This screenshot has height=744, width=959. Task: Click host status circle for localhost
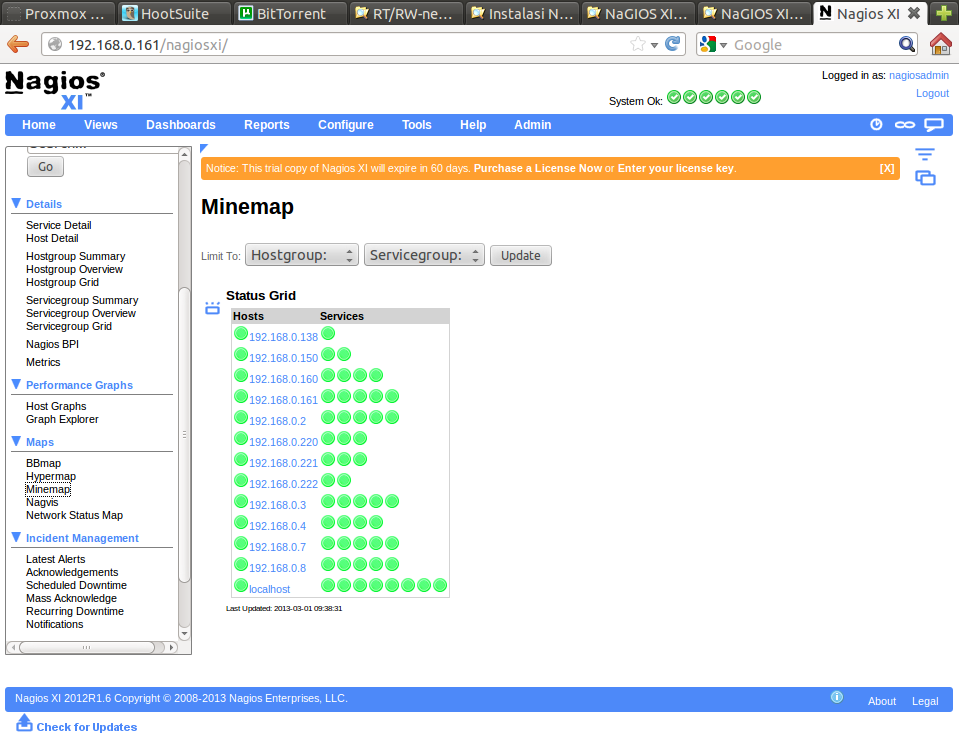pos(241,586)
